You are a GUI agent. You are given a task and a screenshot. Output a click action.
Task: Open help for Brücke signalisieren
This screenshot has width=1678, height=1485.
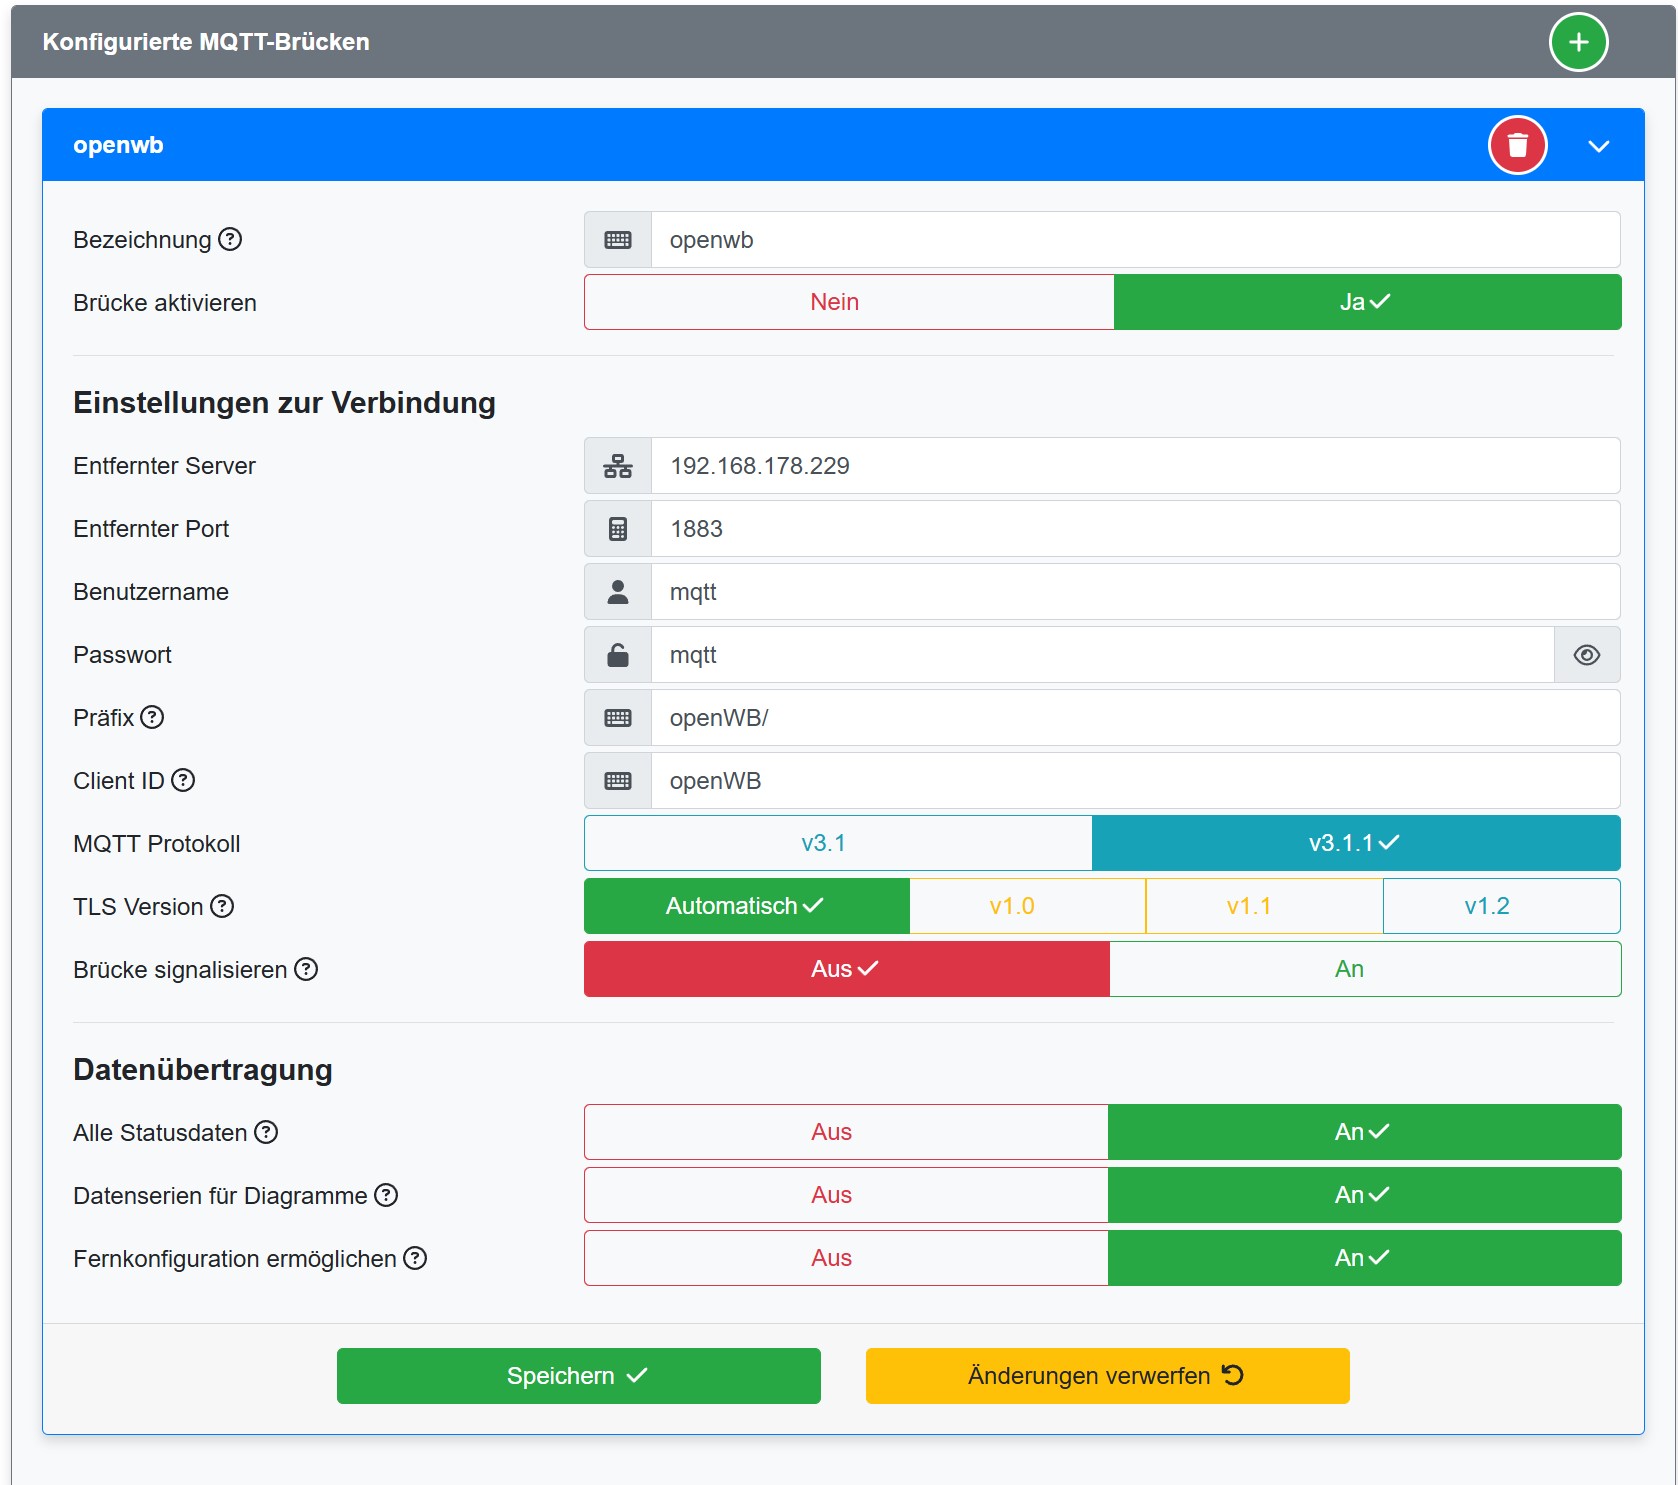[306, 970]
